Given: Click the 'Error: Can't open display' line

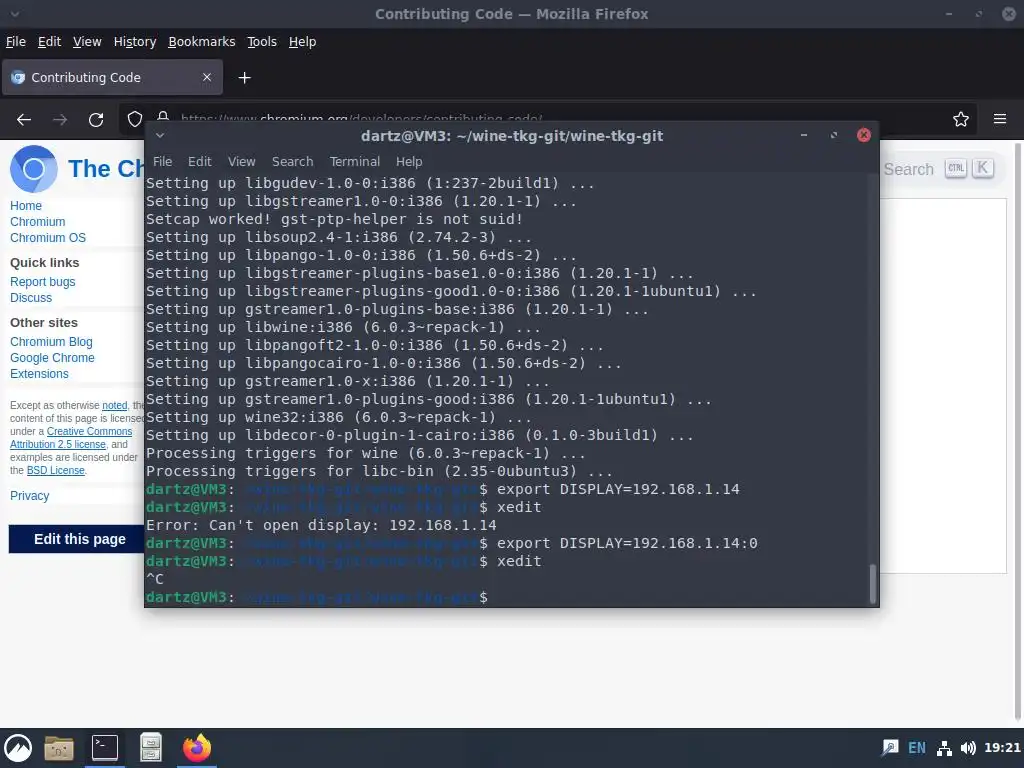Looking at the screenshot, I should click(321, 525).
